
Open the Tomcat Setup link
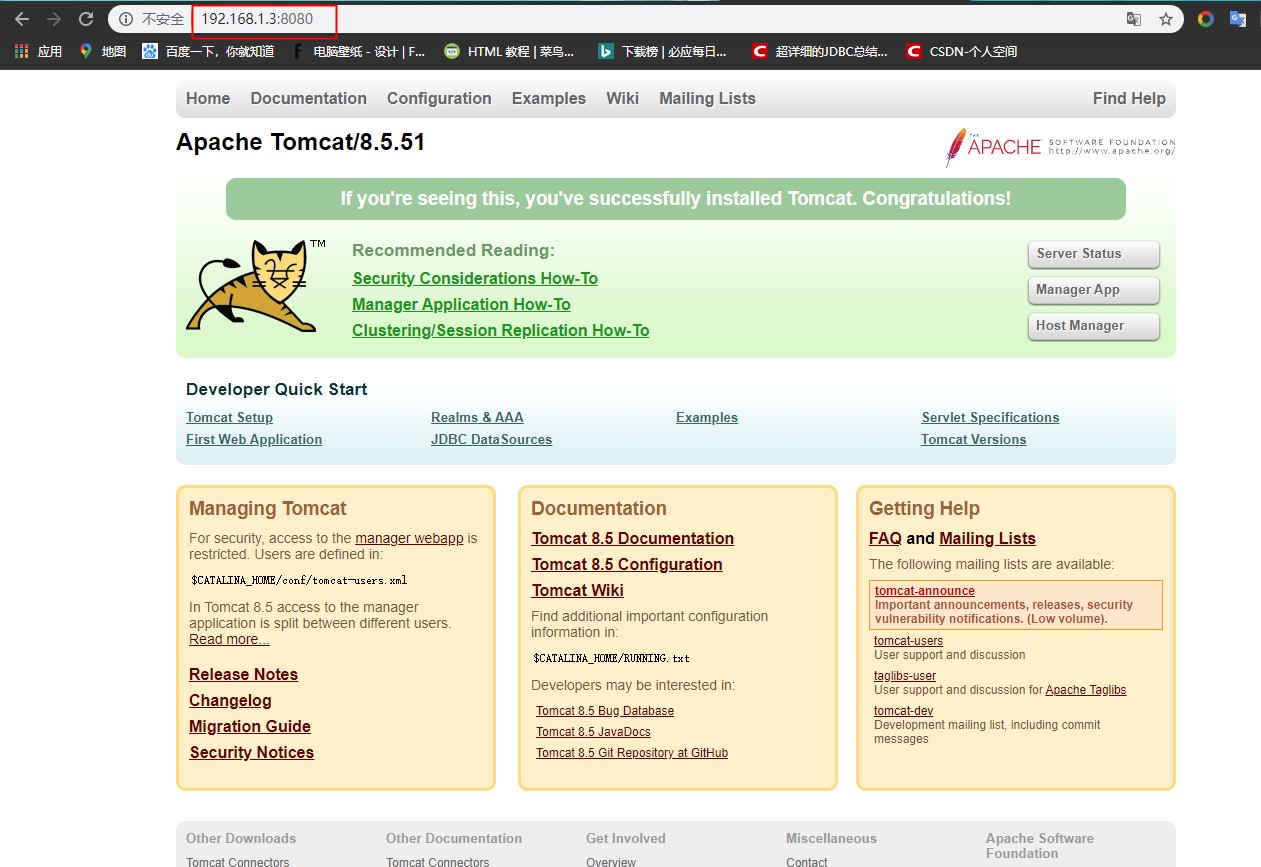[x=229, y=417]
